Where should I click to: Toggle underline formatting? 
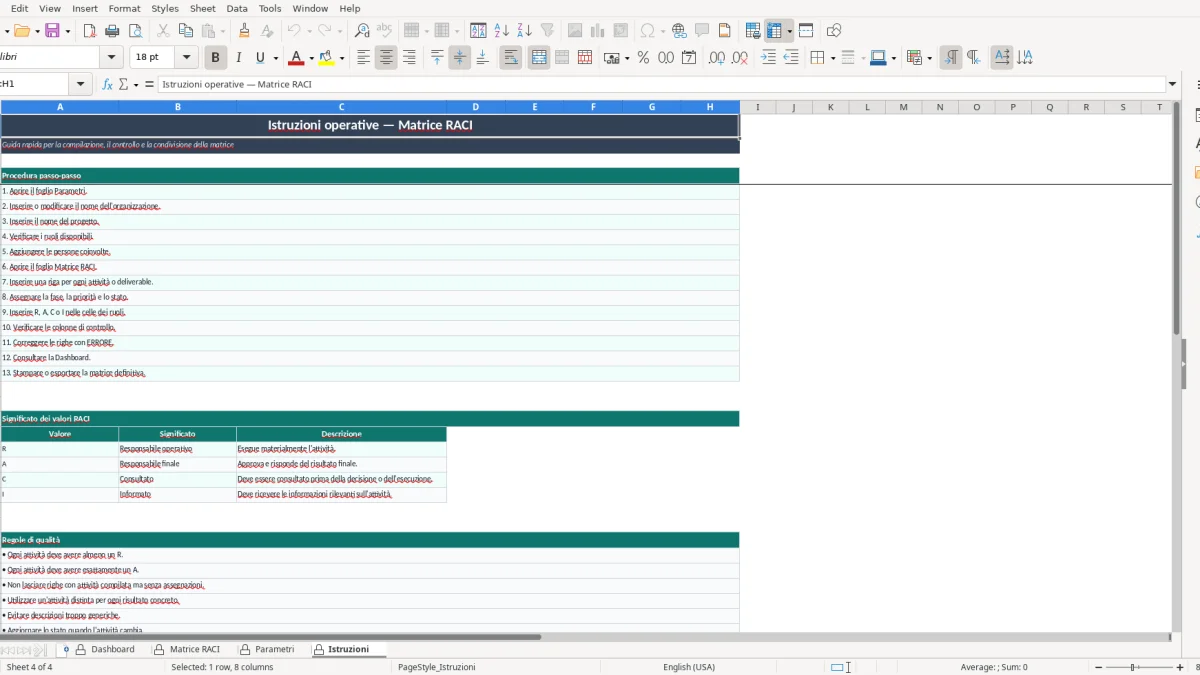point(261,58)
